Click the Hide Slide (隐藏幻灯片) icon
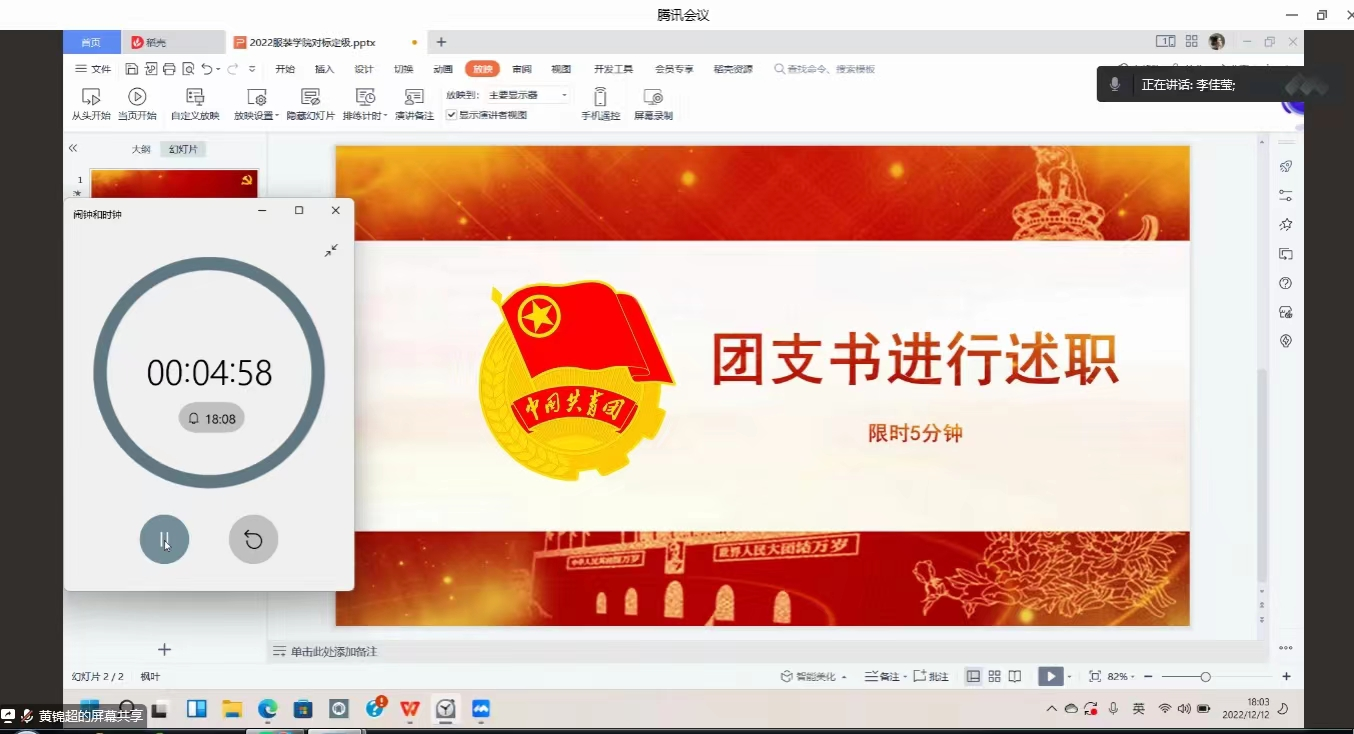The height and width of the screenshot is (734, 1354). pos(311,97)
